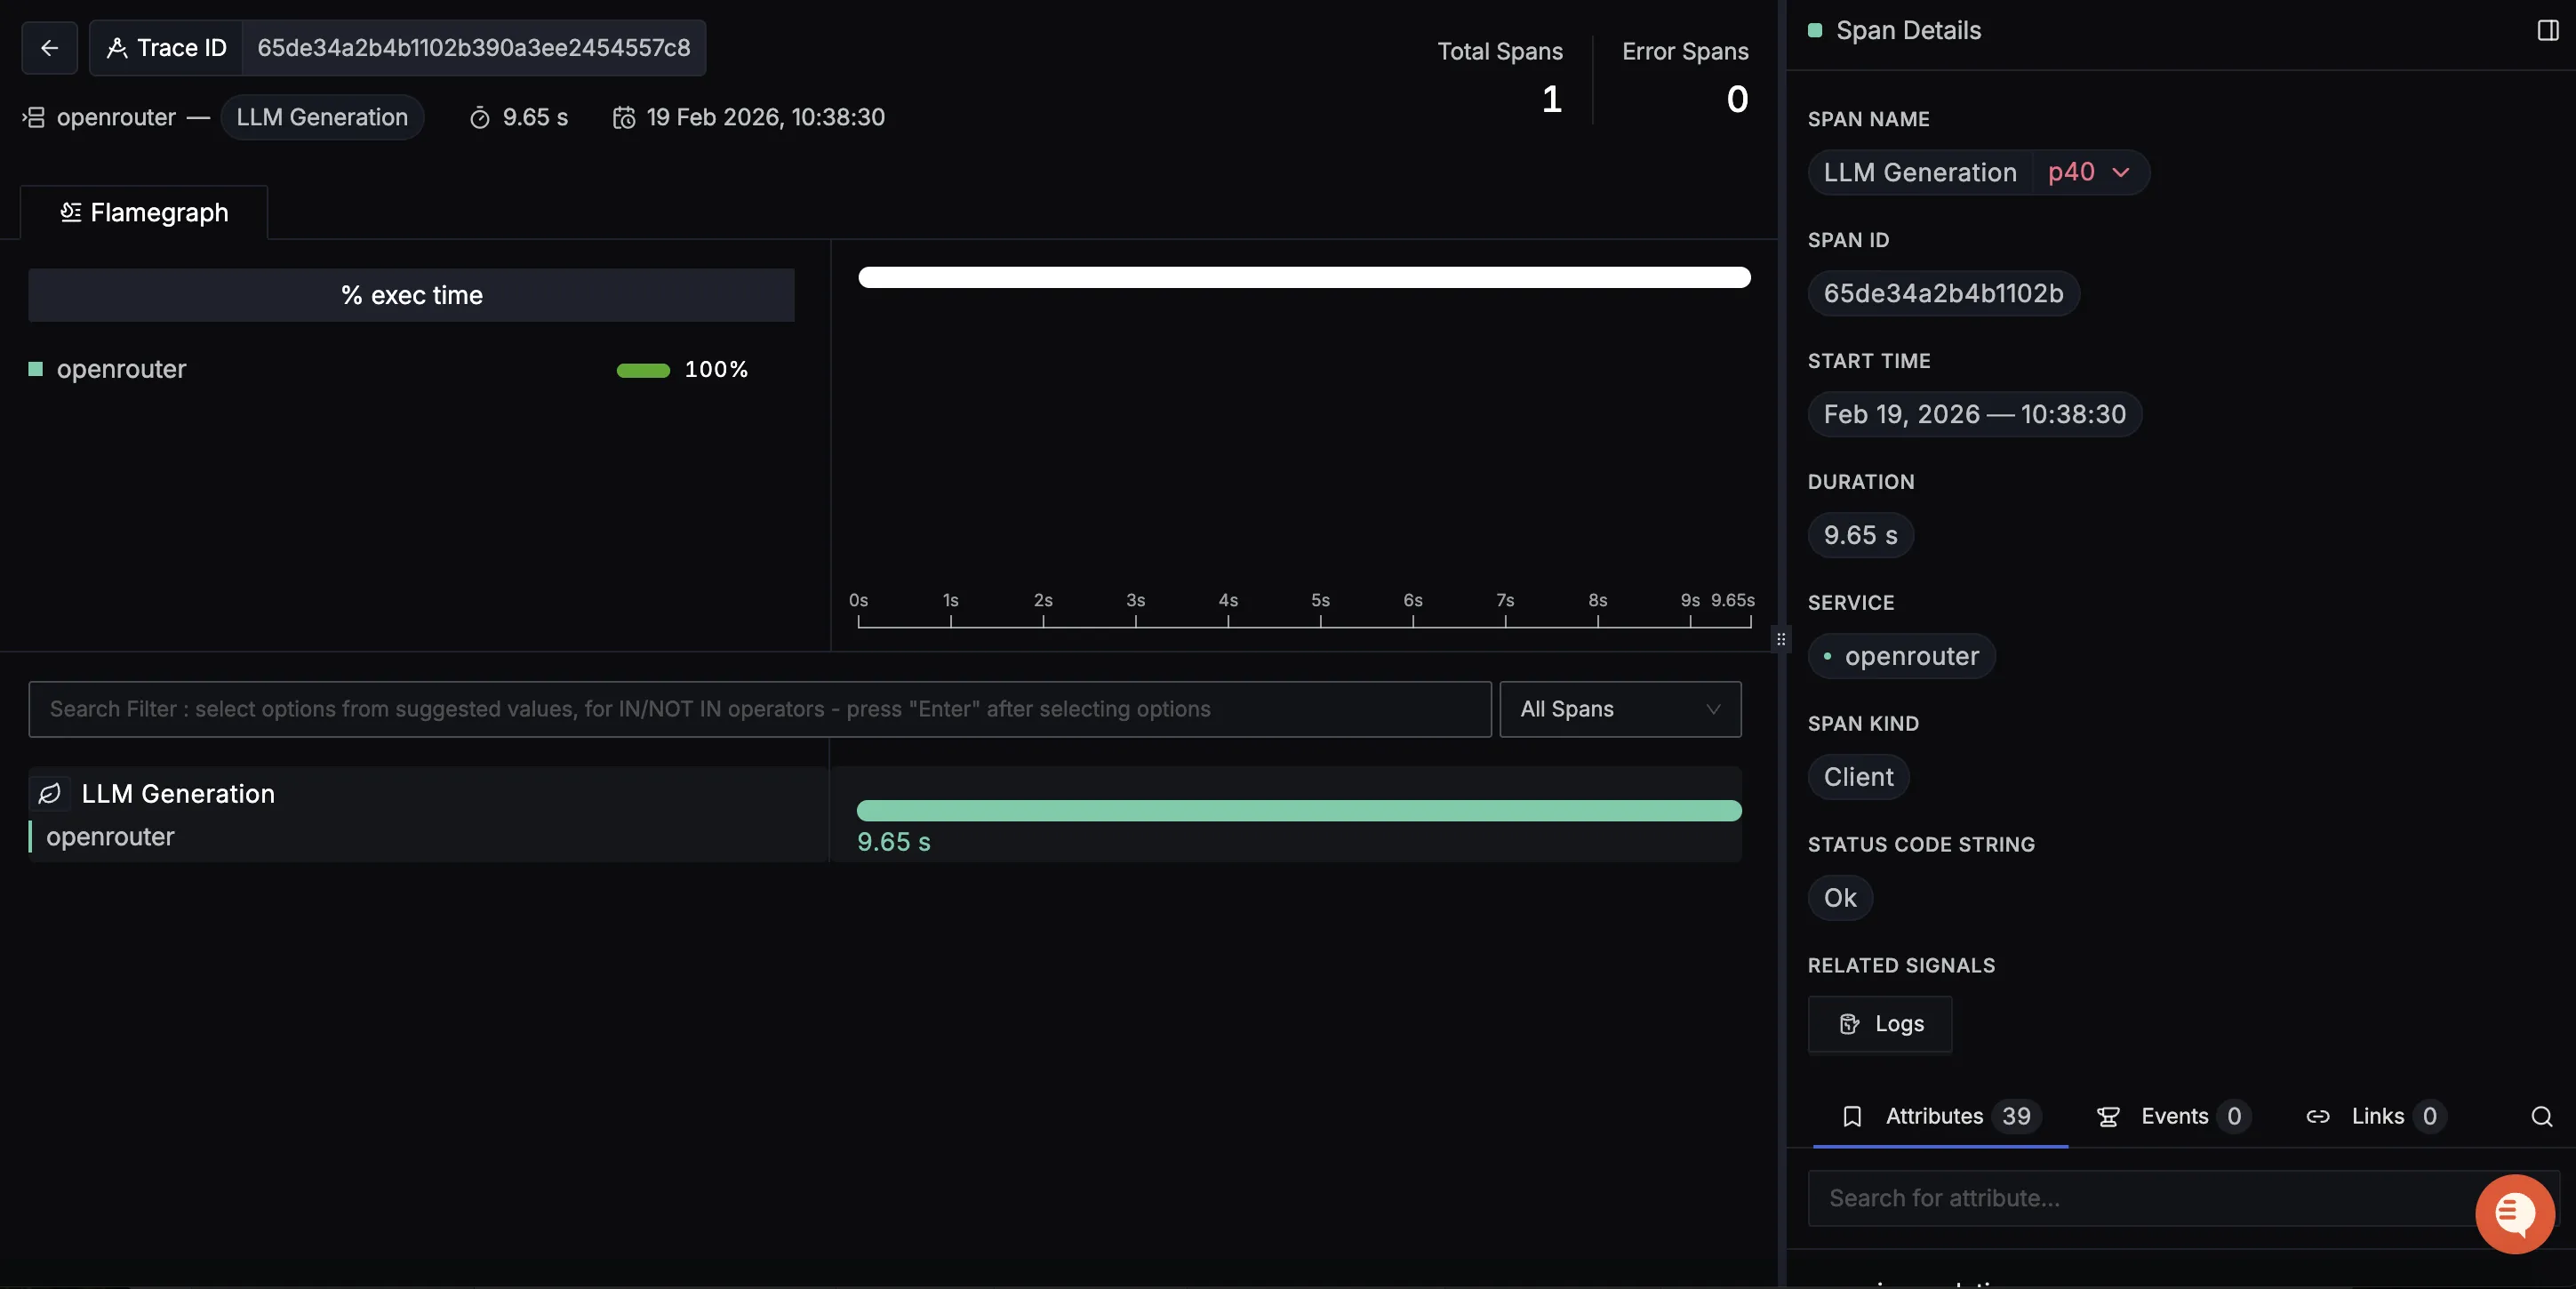Viewport: 2576px width, 1289px height.
Task: Expand the LLM Generation span row
Action: 179,794
